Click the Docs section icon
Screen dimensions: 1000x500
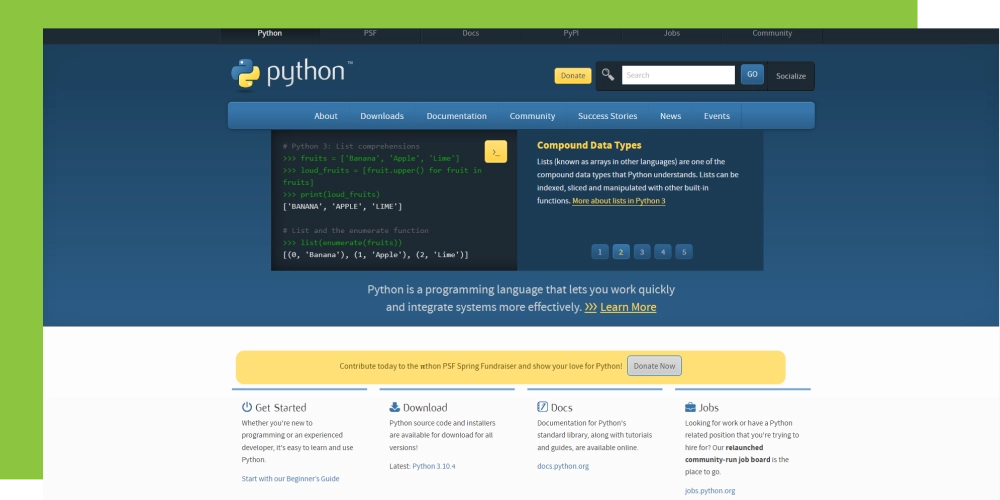pos(543,407)
